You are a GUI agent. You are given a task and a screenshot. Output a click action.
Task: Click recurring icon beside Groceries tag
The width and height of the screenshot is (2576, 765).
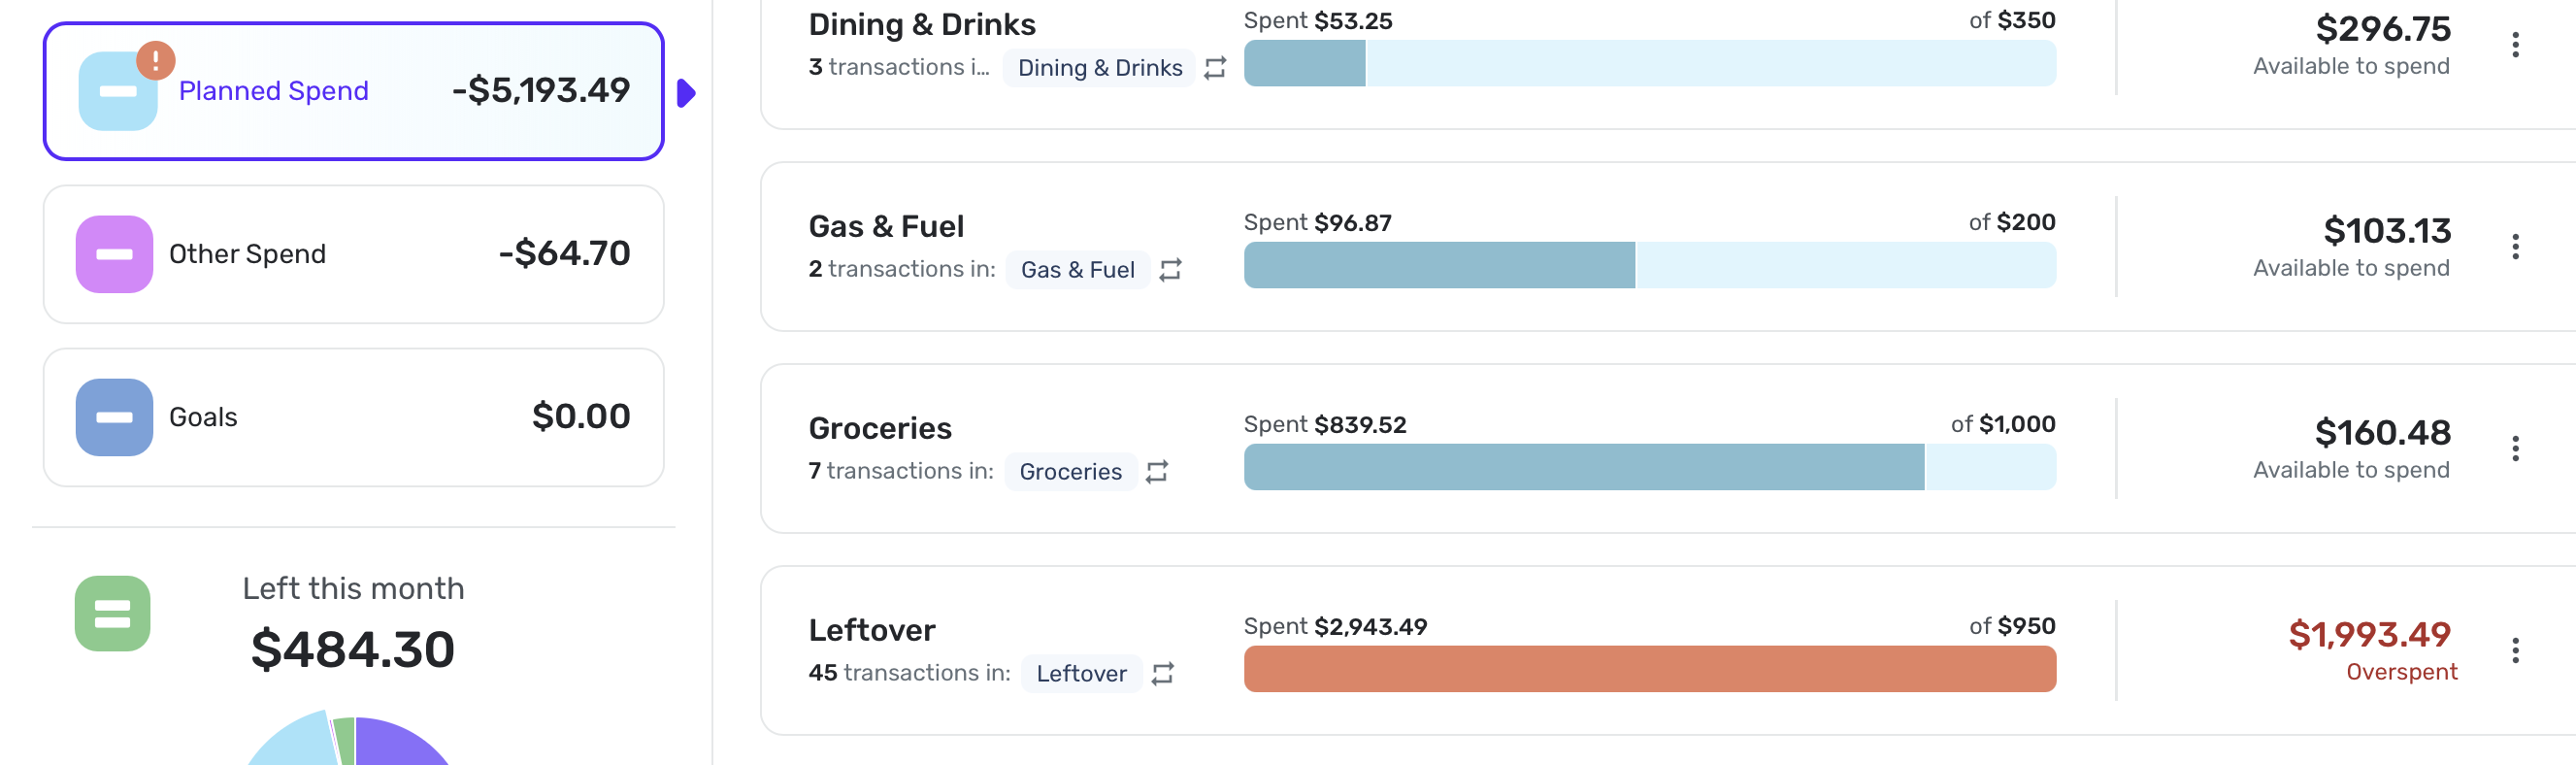coord(1157,472)
